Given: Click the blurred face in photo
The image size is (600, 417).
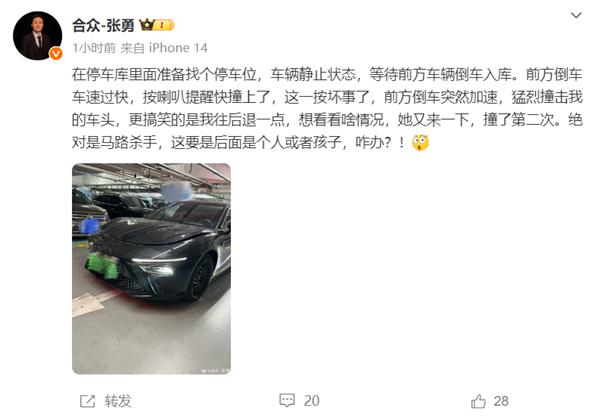Looking at the screenshot, I should tap(176, 191).
